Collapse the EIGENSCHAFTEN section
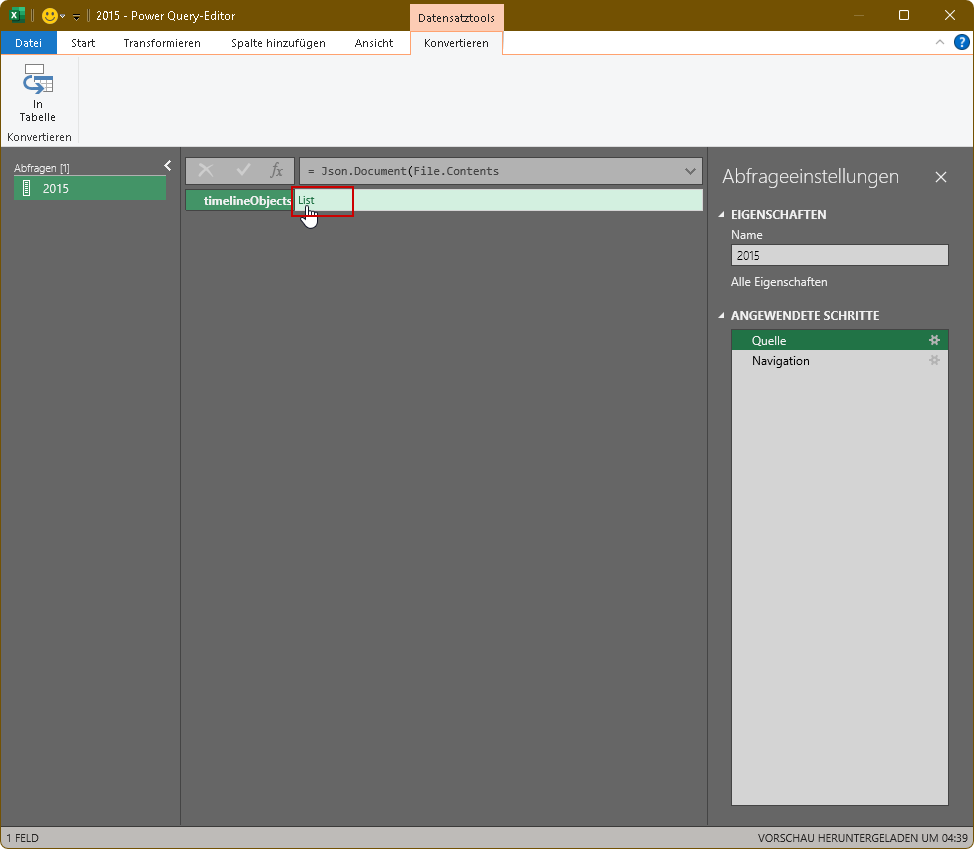The height and width of the screenshot is (849, 974). pos(723,215)
